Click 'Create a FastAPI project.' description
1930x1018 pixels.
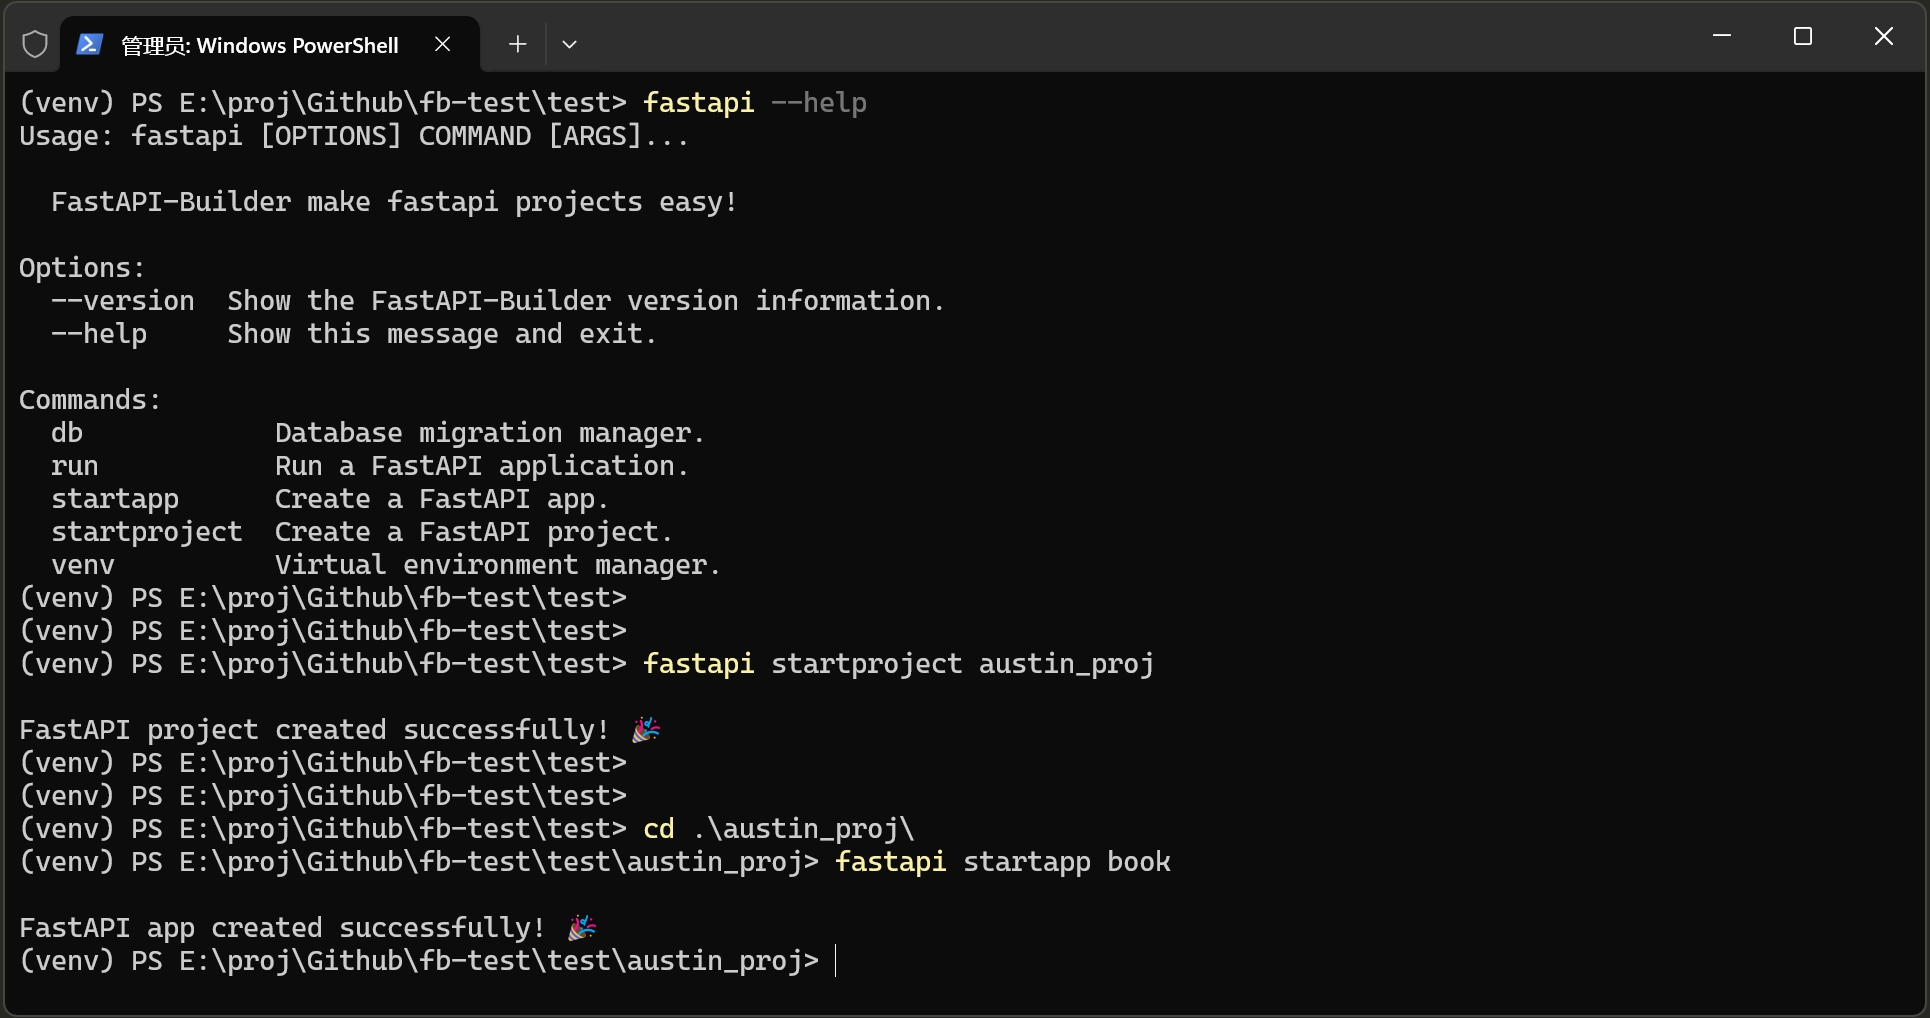coord(474,532)
